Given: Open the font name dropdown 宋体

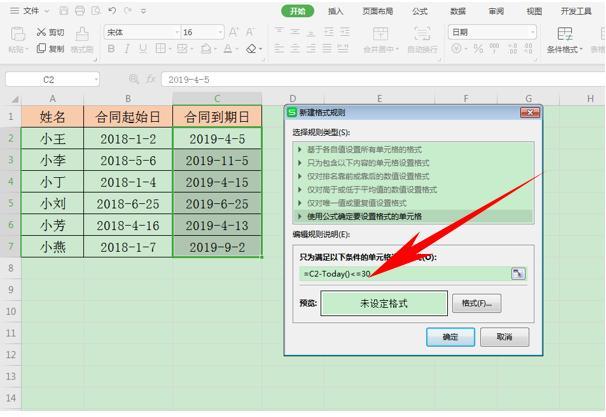Looking at the screenshot, I should 142,32.
